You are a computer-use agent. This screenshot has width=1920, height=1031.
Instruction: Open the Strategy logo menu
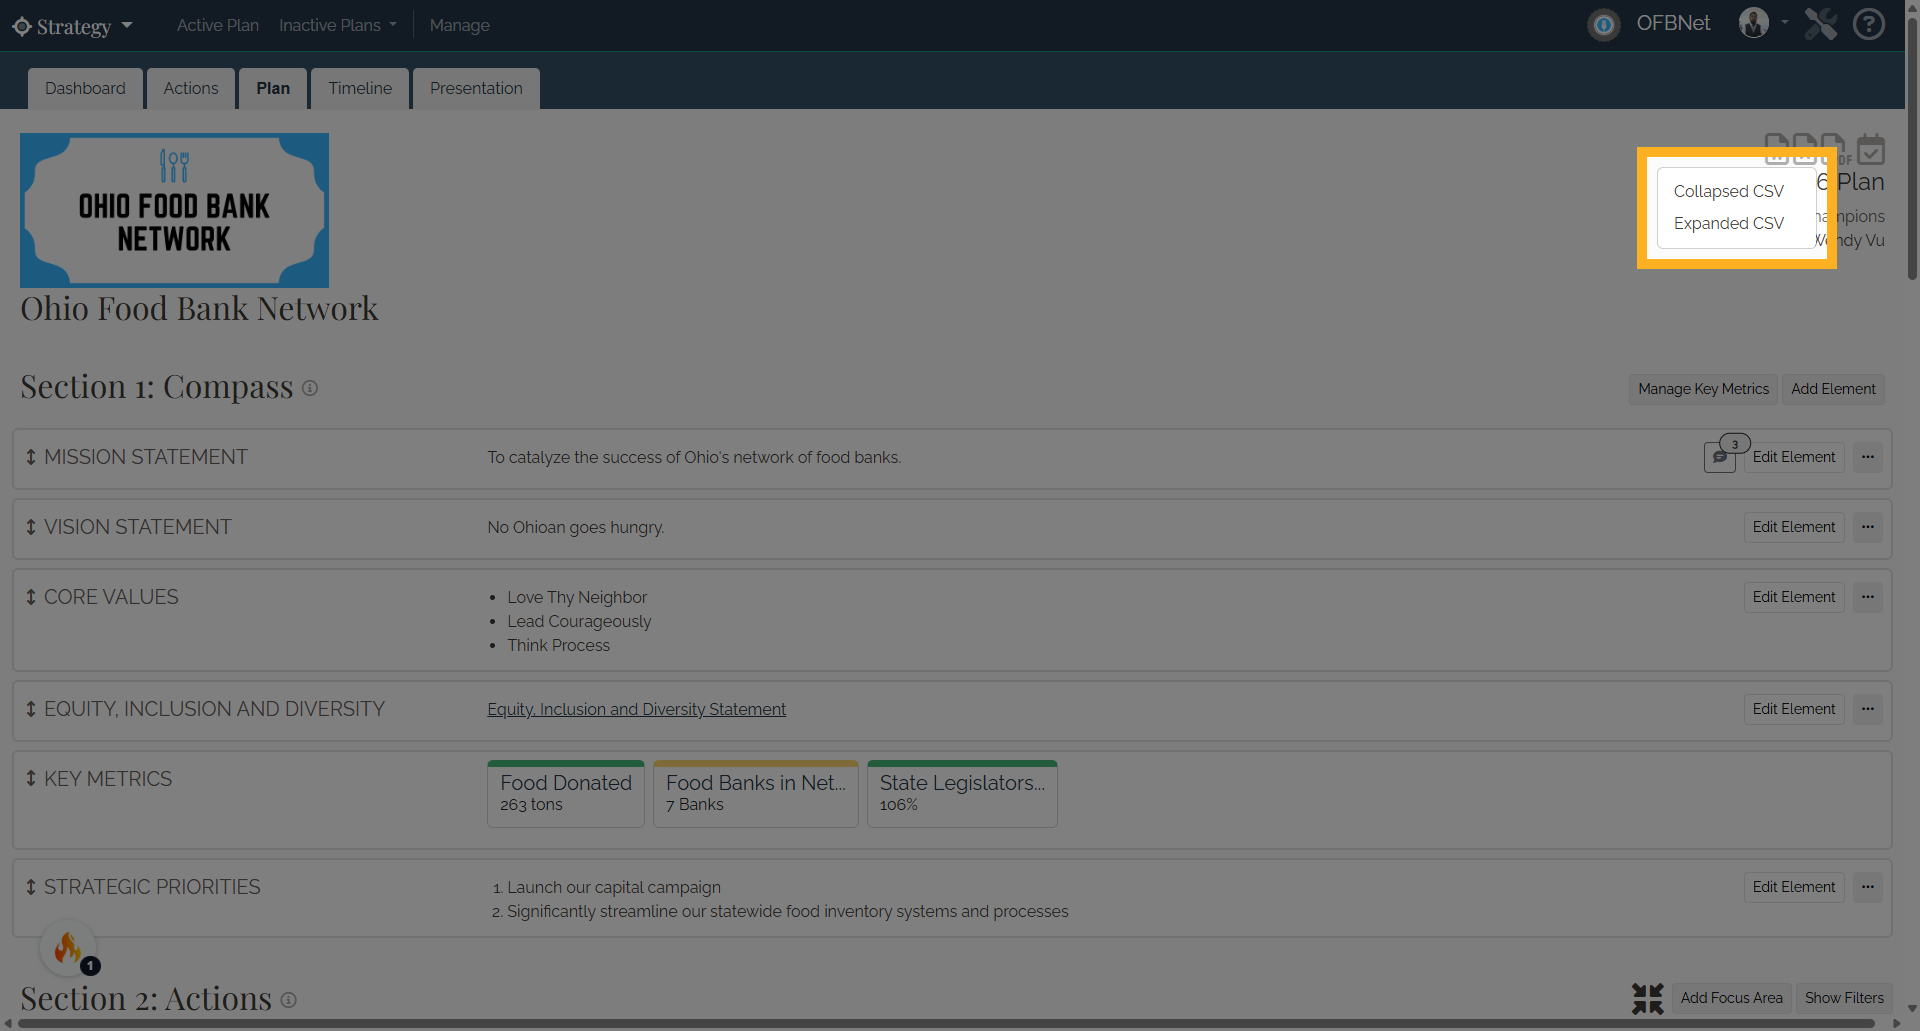(72, 26)
